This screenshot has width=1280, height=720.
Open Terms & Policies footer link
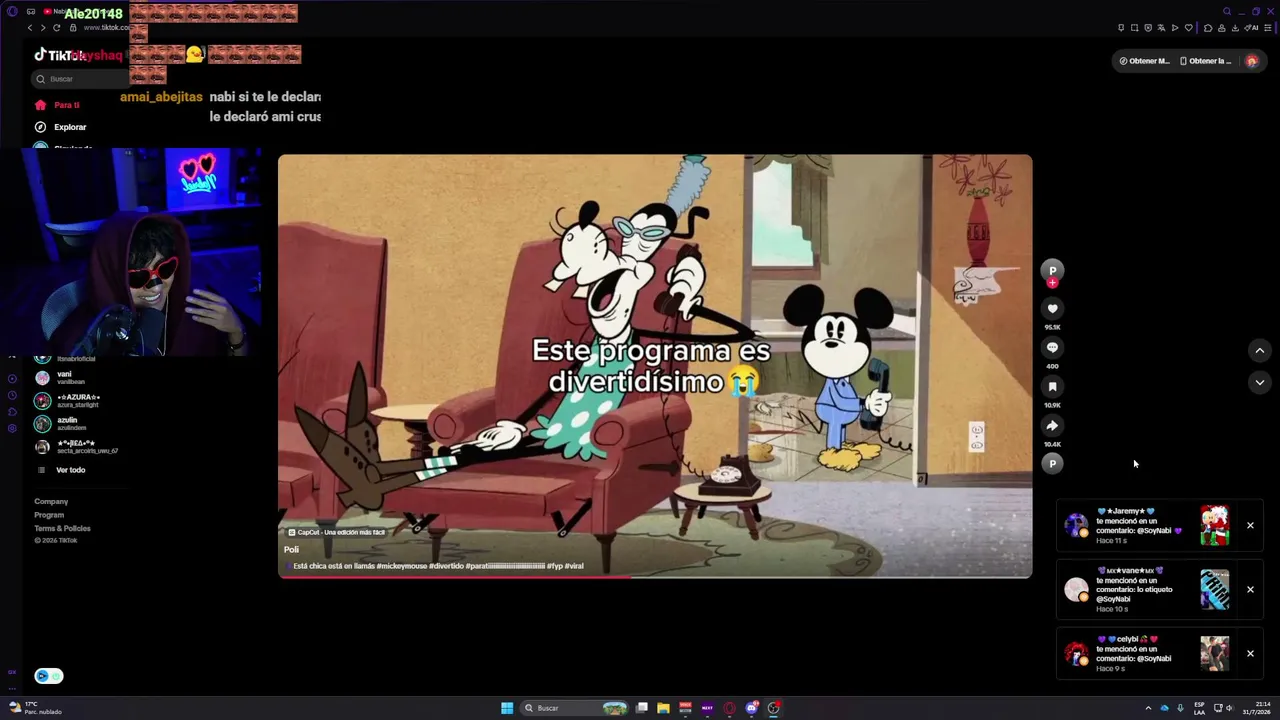click(x=62, y=528)
